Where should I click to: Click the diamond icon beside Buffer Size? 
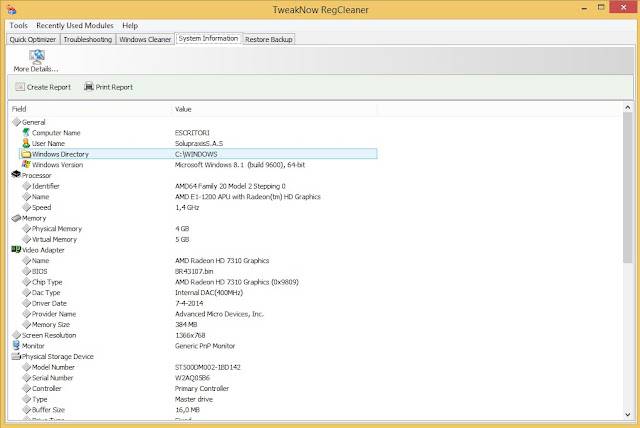(27, 410)
